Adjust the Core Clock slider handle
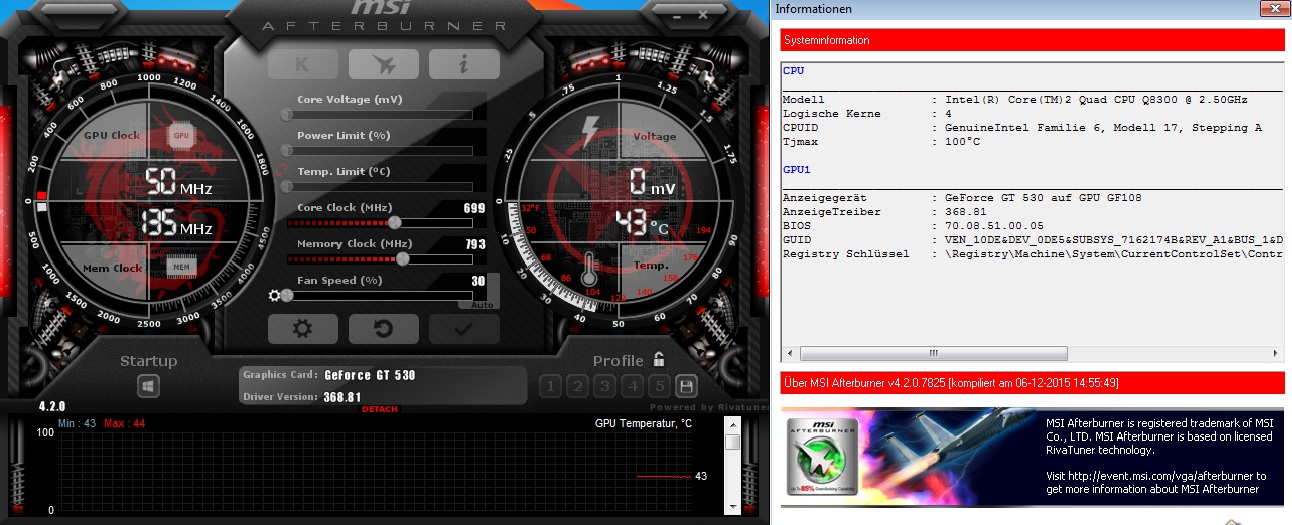Screen dimensions: 1292x525 tap(395, 222)
